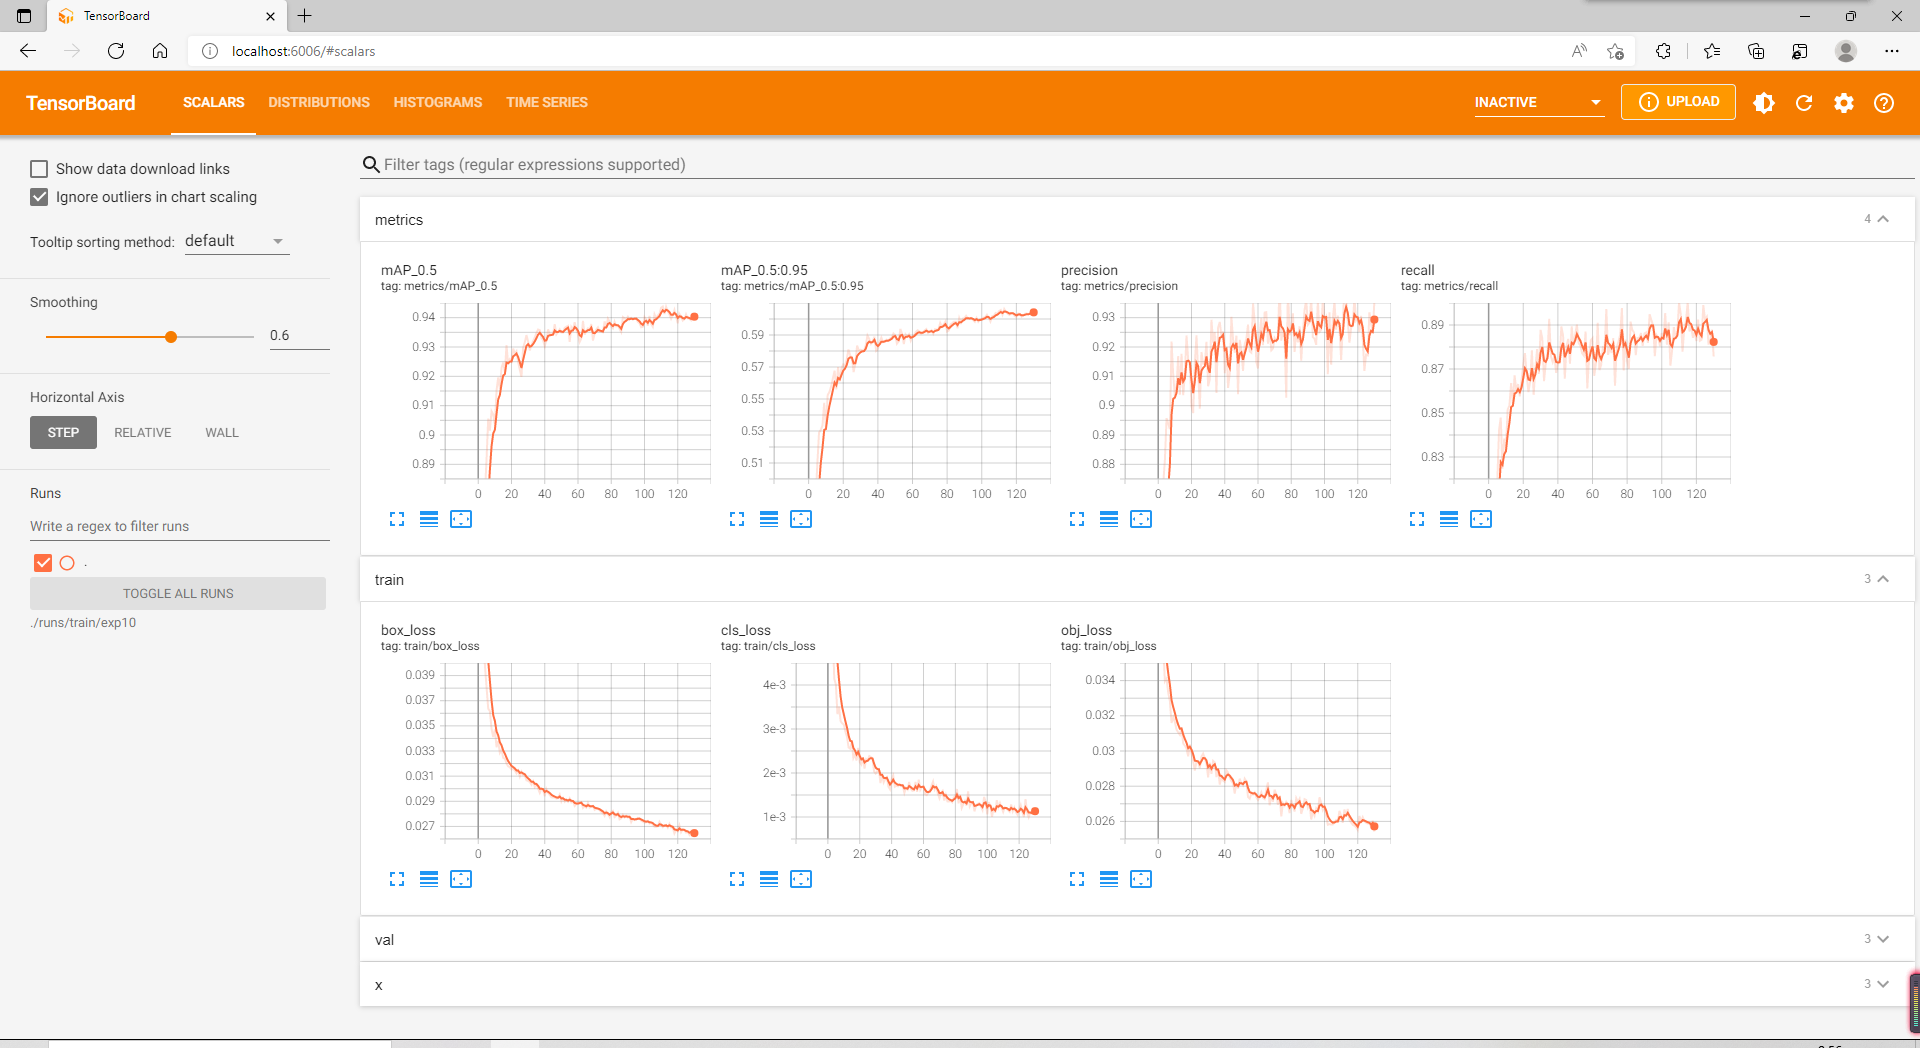
Task: Add page to browser favorites
Action: (x=1616, y=51)
